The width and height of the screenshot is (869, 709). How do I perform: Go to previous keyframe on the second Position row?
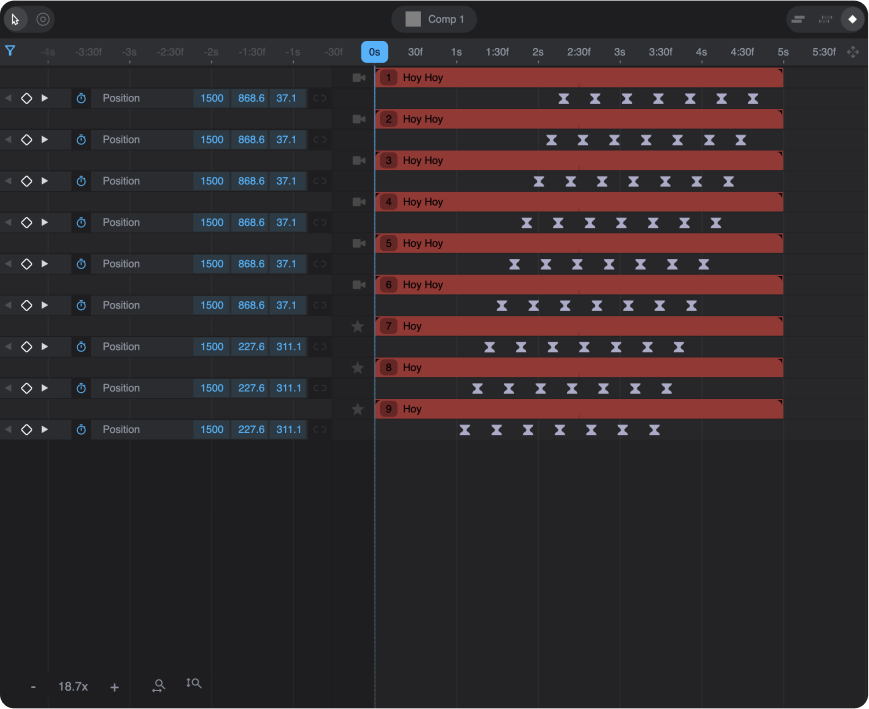[9, 140]
